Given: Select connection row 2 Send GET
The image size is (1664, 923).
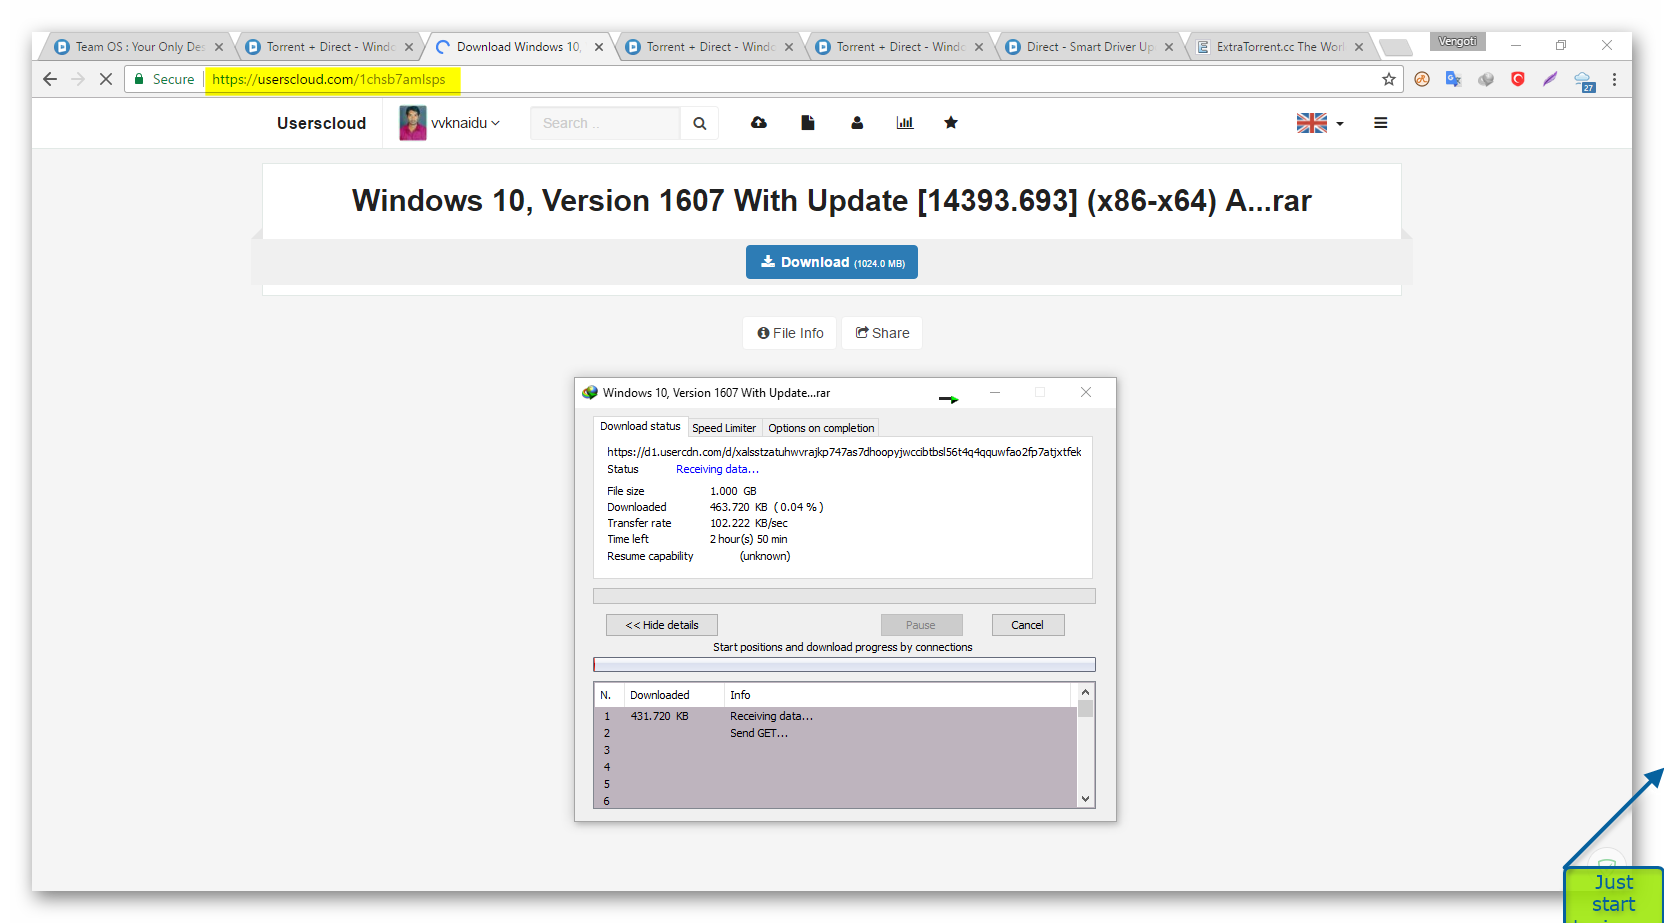Looking at the screenshot, I should [x=836, y=733].
